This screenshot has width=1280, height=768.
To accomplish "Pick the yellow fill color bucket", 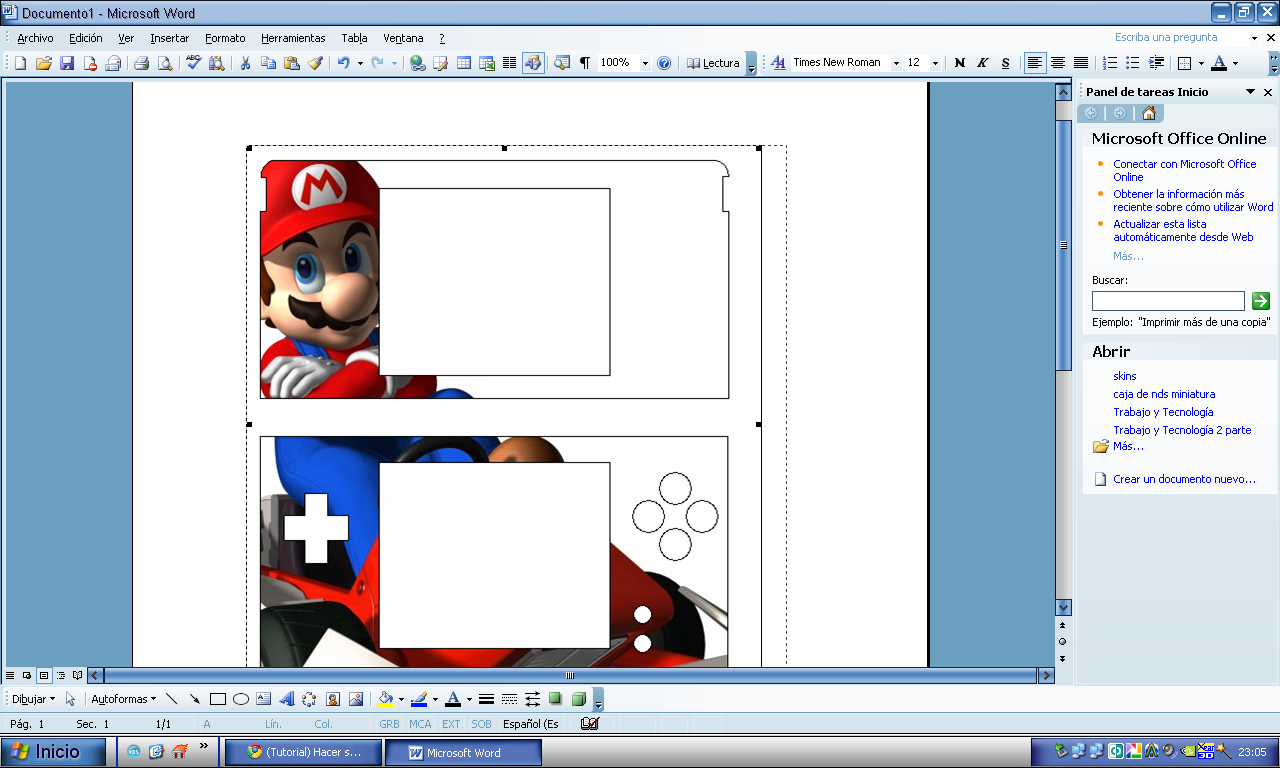I will [x=385, y=699].
